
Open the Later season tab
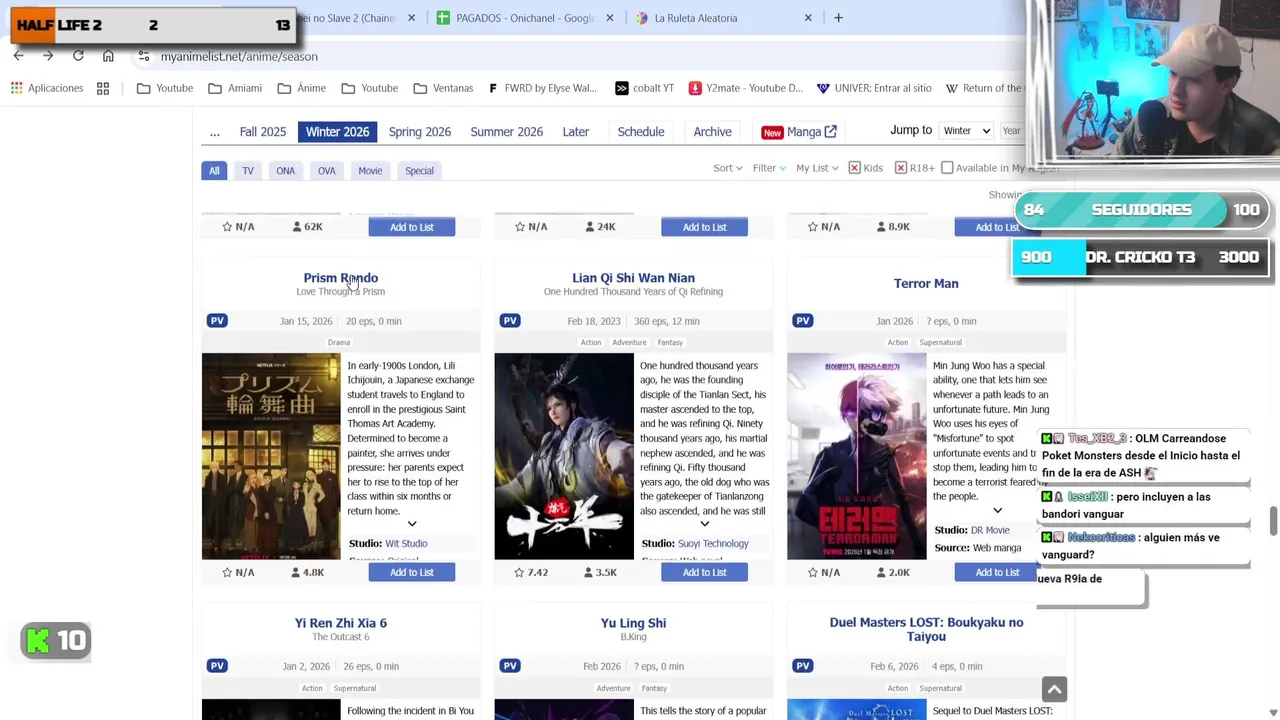pos(576,132)
